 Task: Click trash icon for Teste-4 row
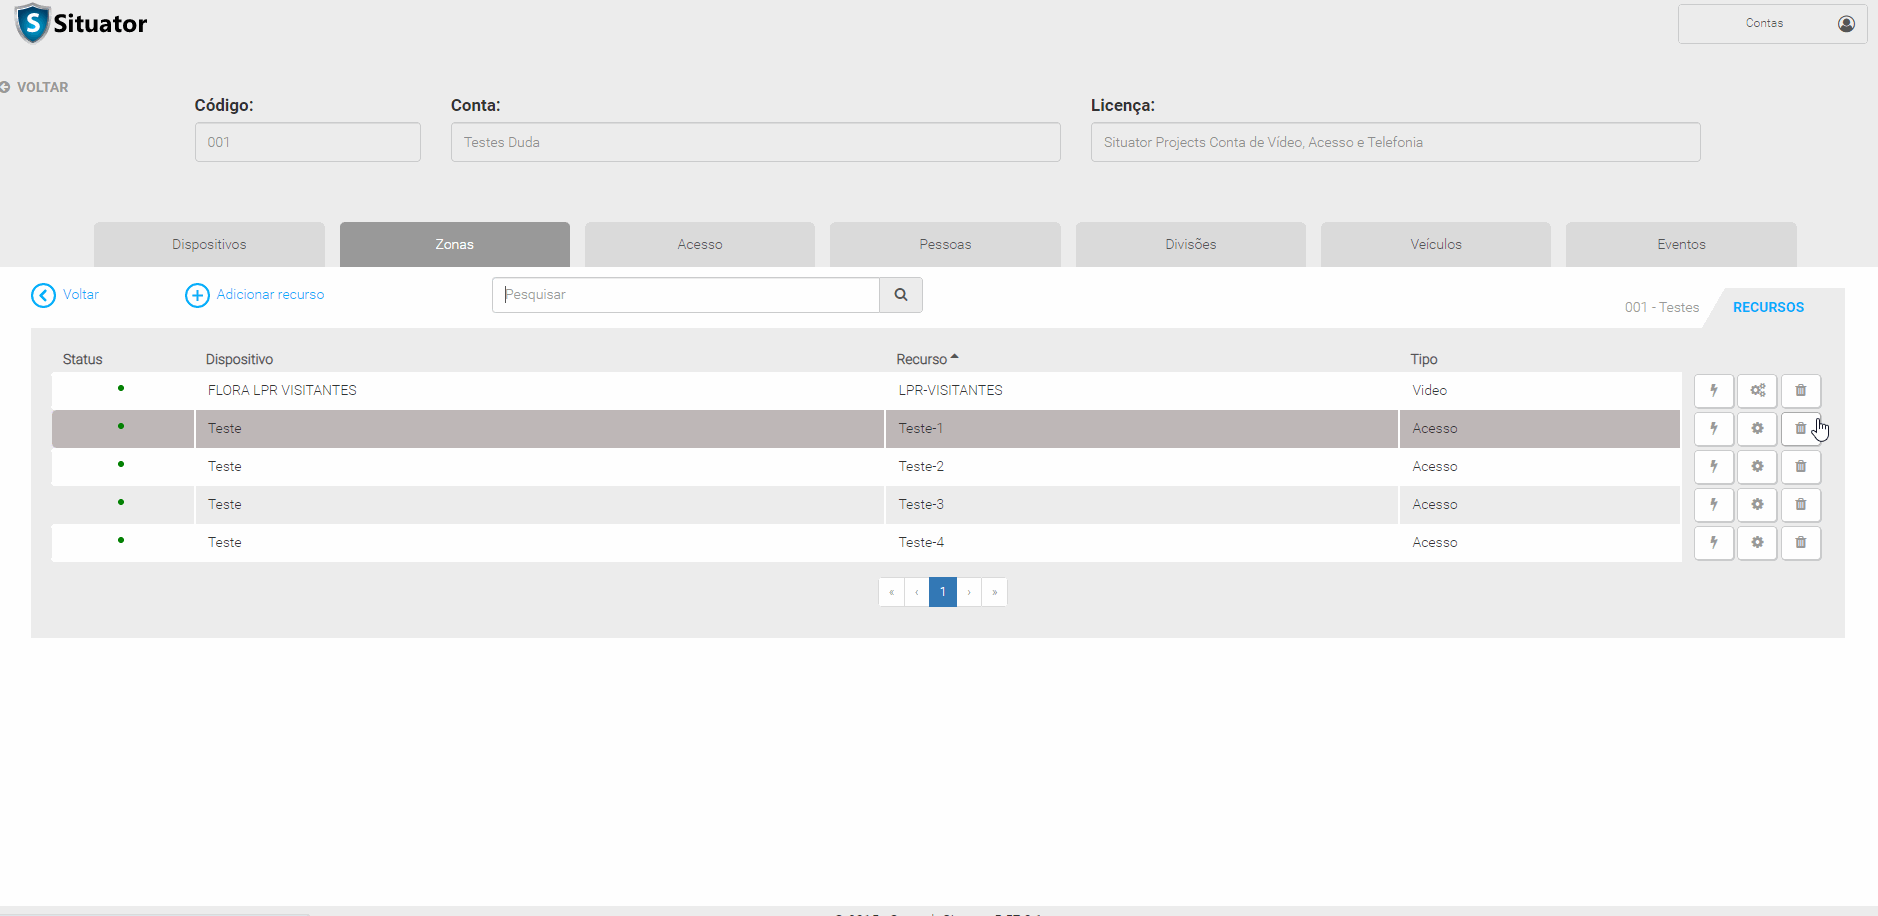1800,542
